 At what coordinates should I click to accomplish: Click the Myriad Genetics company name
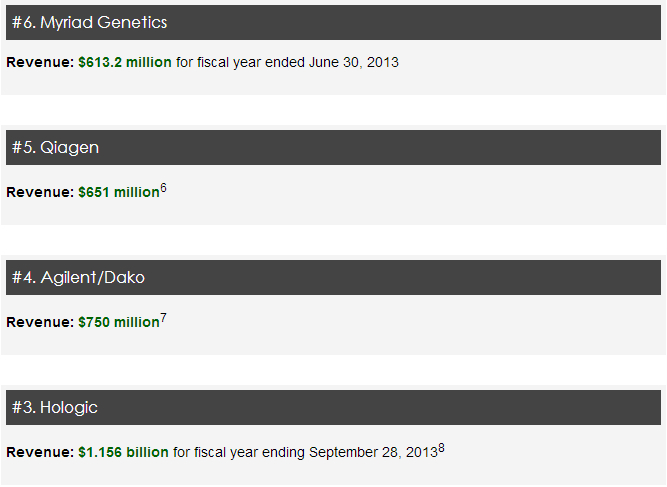104,23
